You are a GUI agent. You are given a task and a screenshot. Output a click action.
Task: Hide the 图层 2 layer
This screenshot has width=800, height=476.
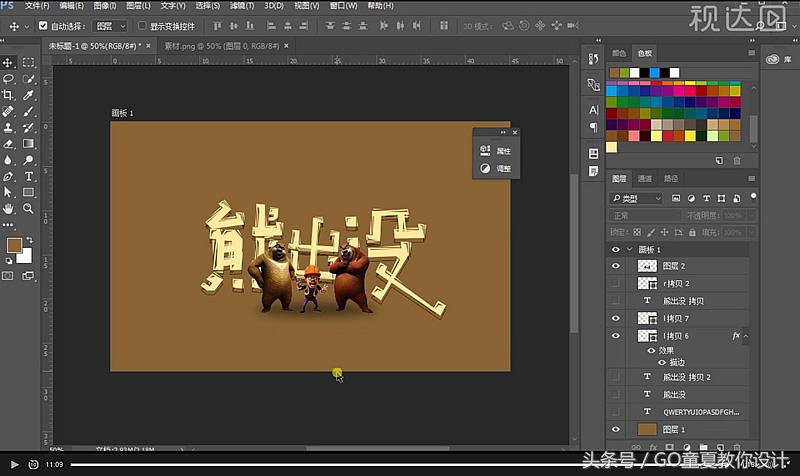616,266
